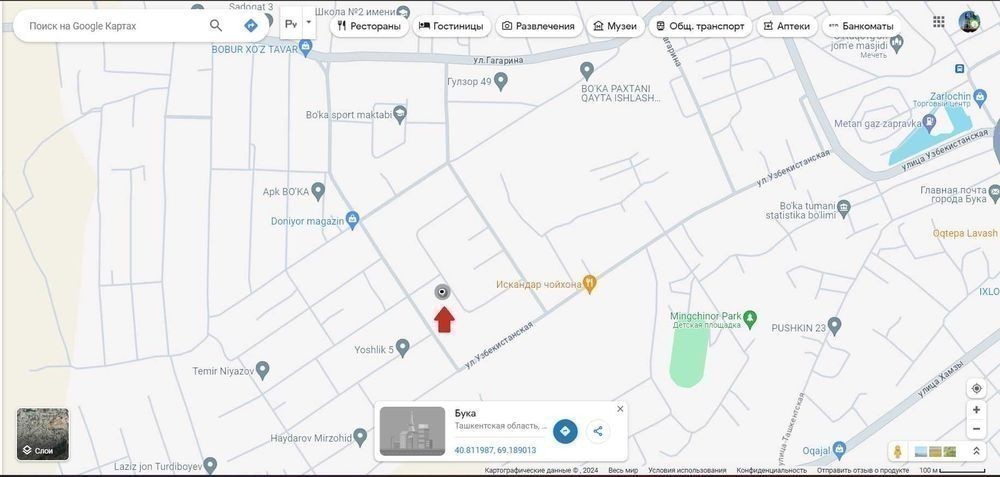1000x477 pixels.
Task: Zoom out of the map
Action: tap(976, 429)
